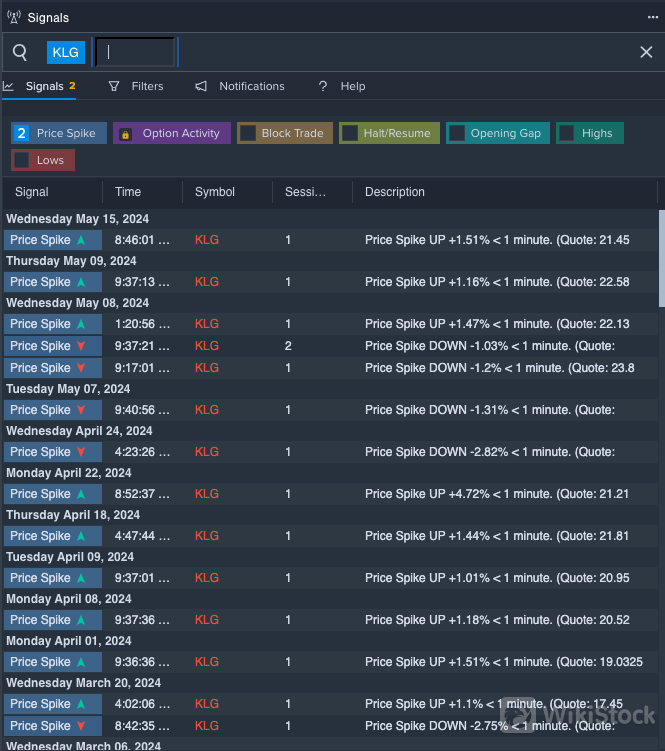
Task: Toggle the Lows signal checkbox
Action: [22, 160]
